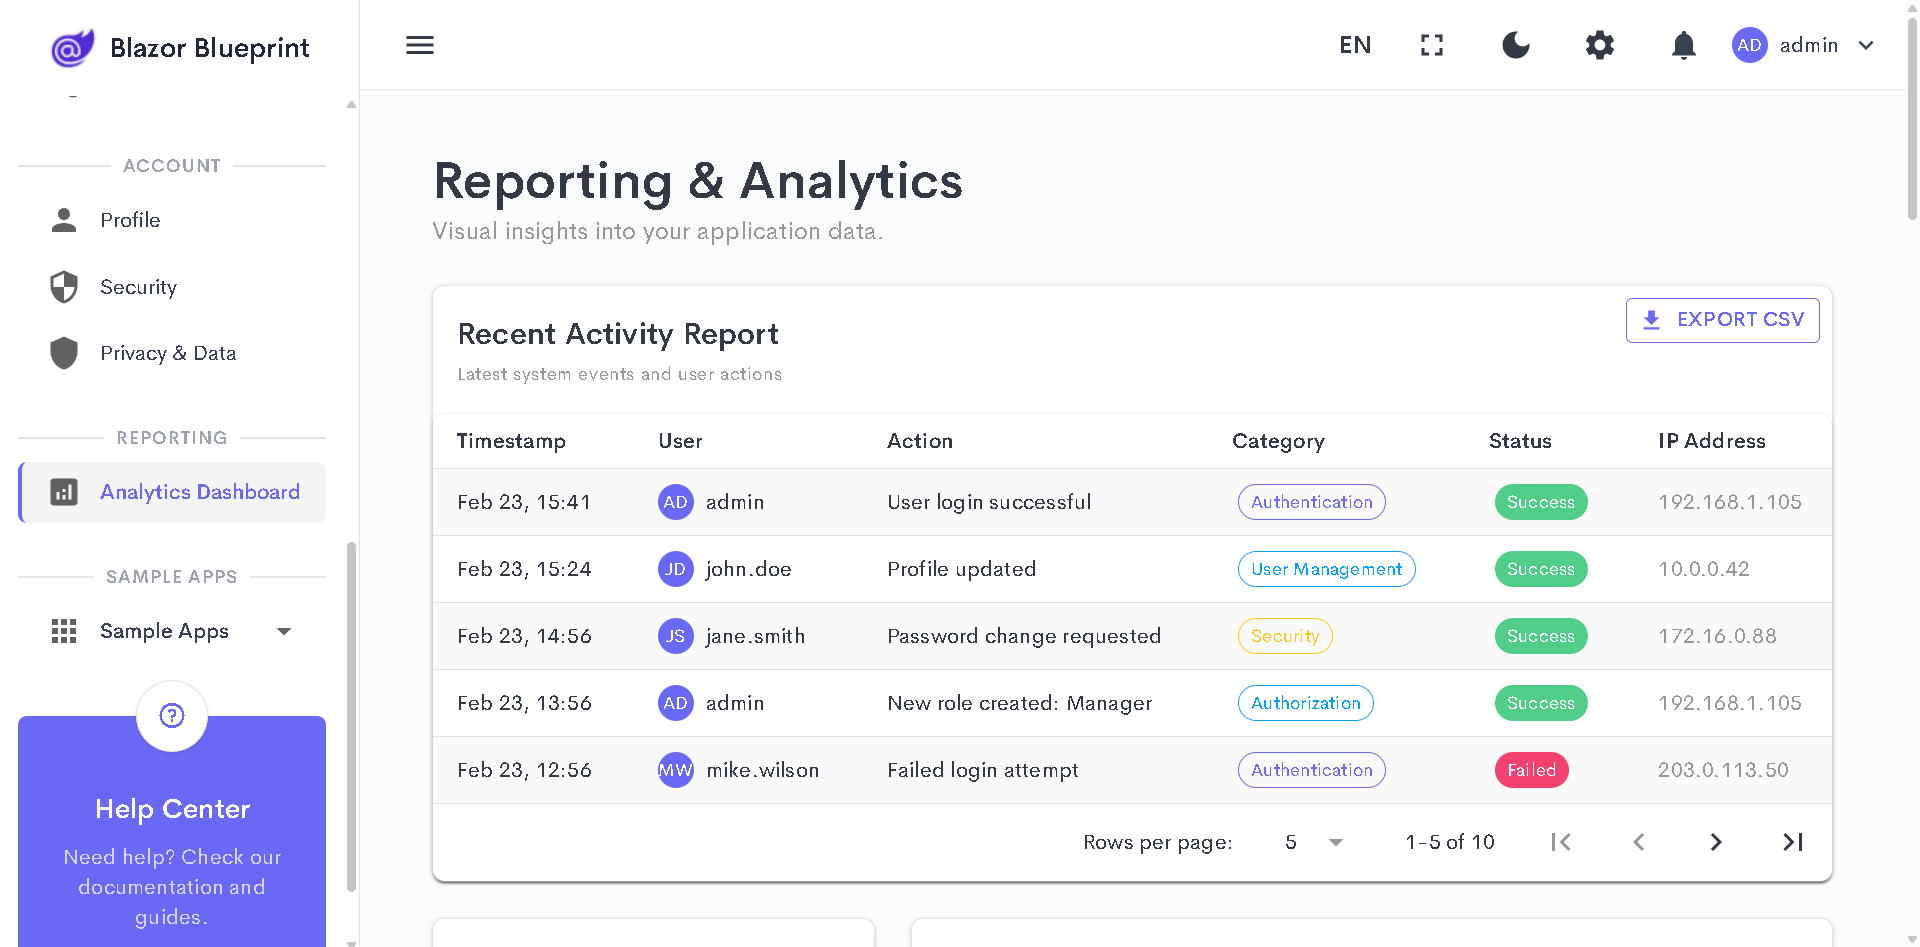The height and width of the screenshot is (947, 1920).
Task: Switch to dark mode with the moon icon
Action: (x=1515, y=45)
